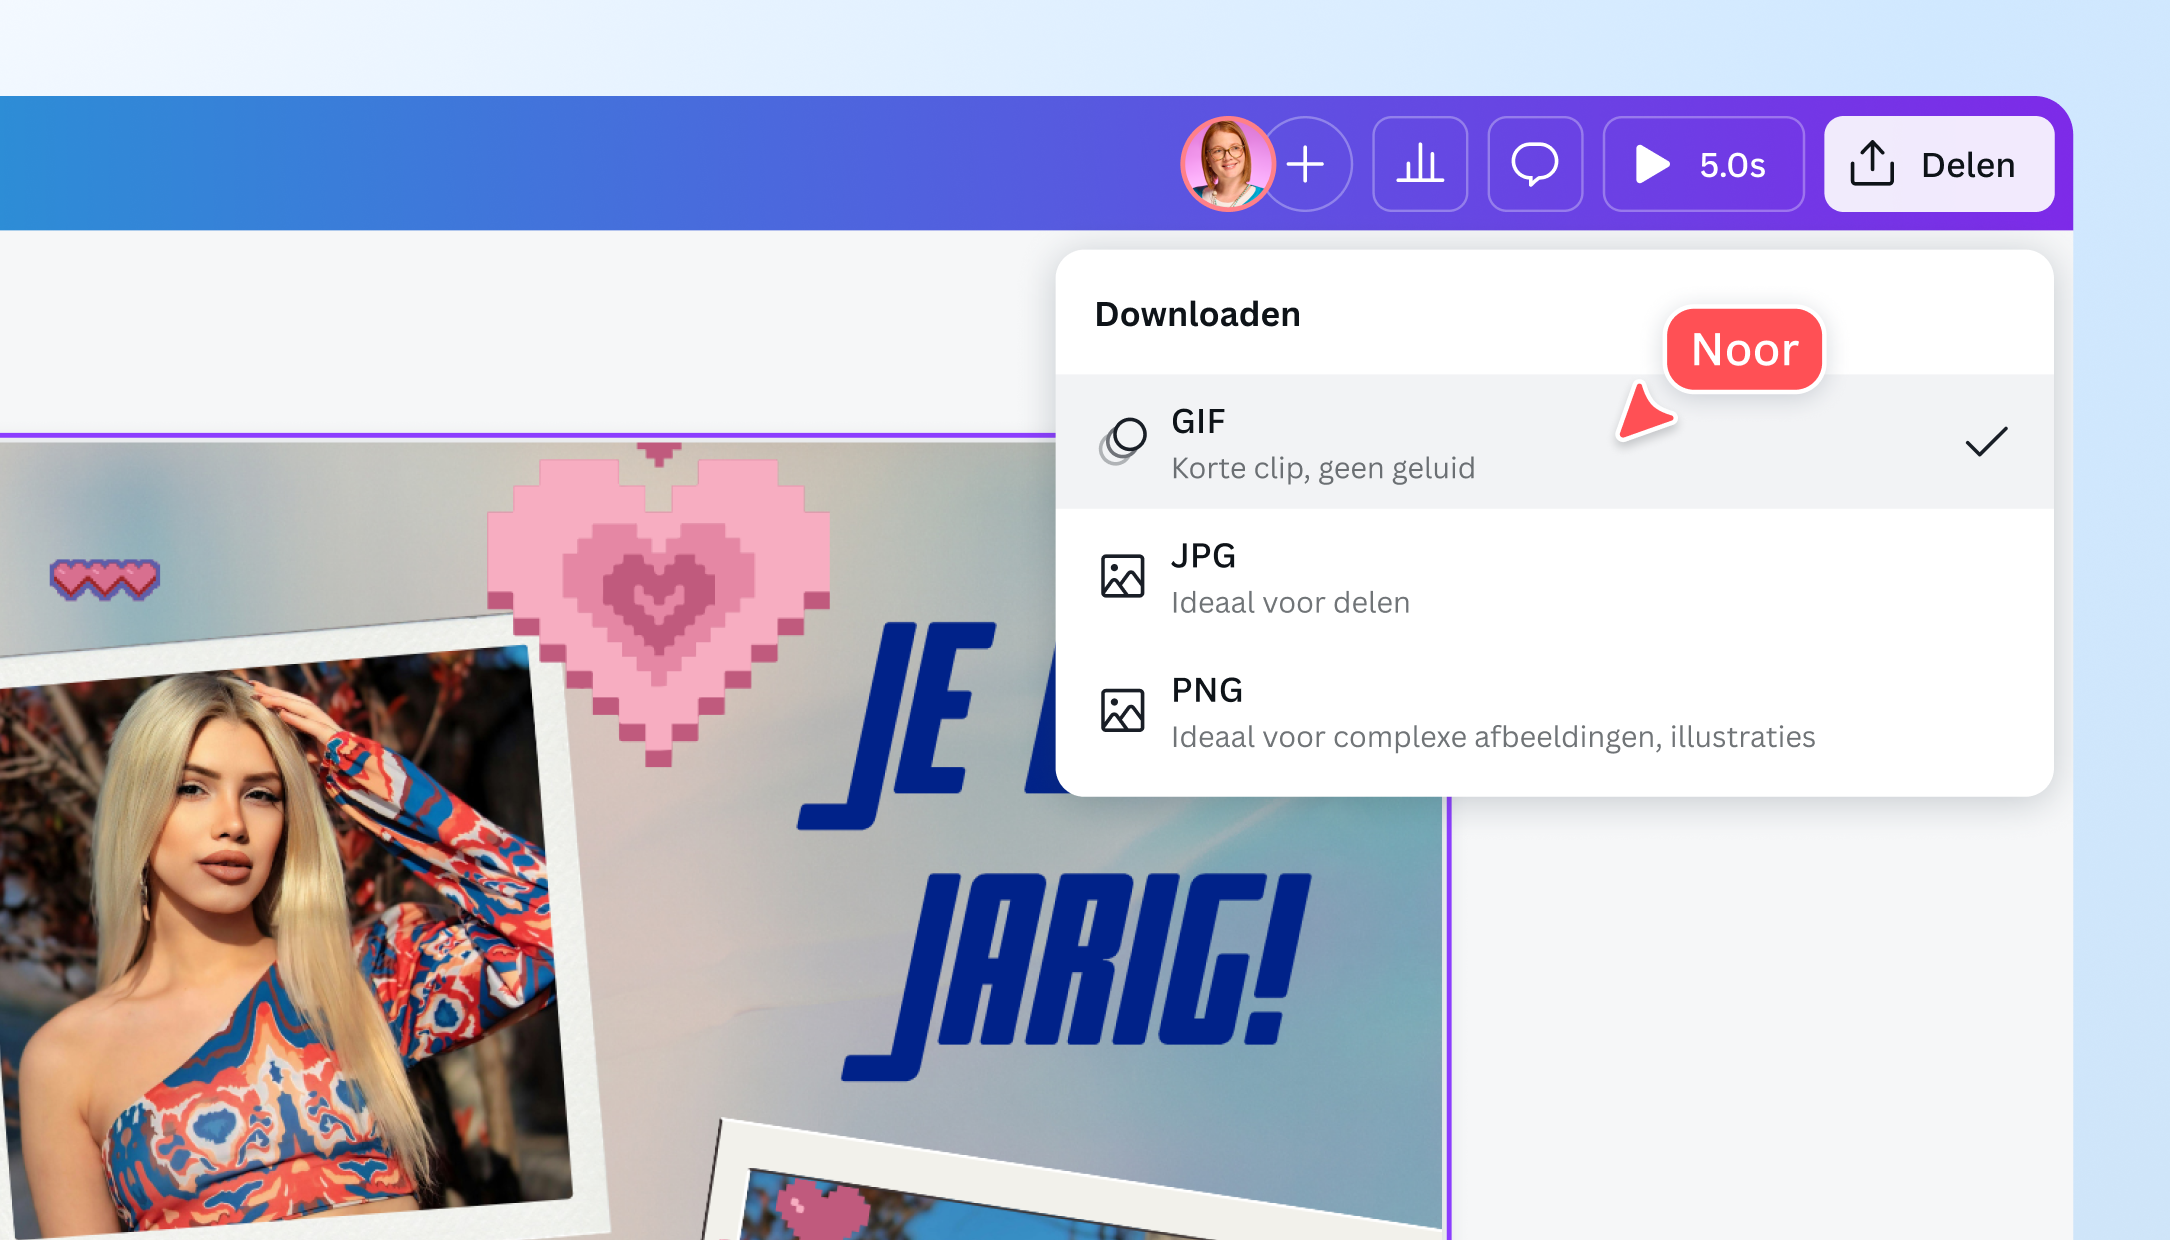Play the 5.0s design preview
Screen dimensions: 2170x1240
point(1703,164)
